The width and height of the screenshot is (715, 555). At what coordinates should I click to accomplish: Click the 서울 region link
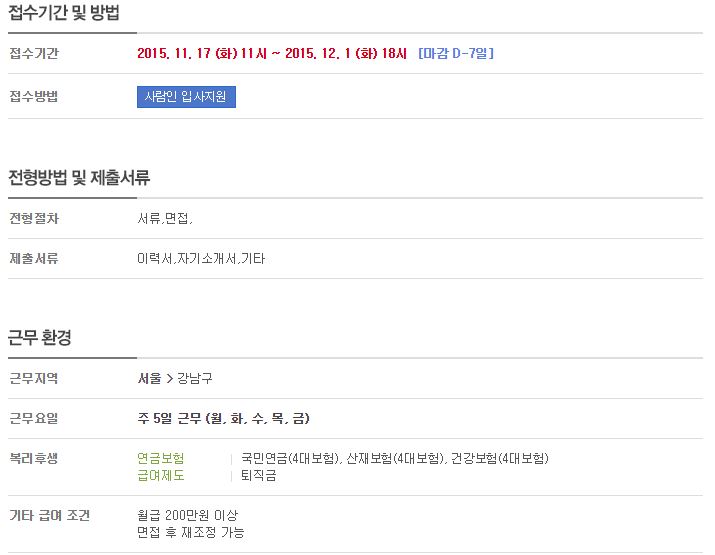tap(150, 378)
